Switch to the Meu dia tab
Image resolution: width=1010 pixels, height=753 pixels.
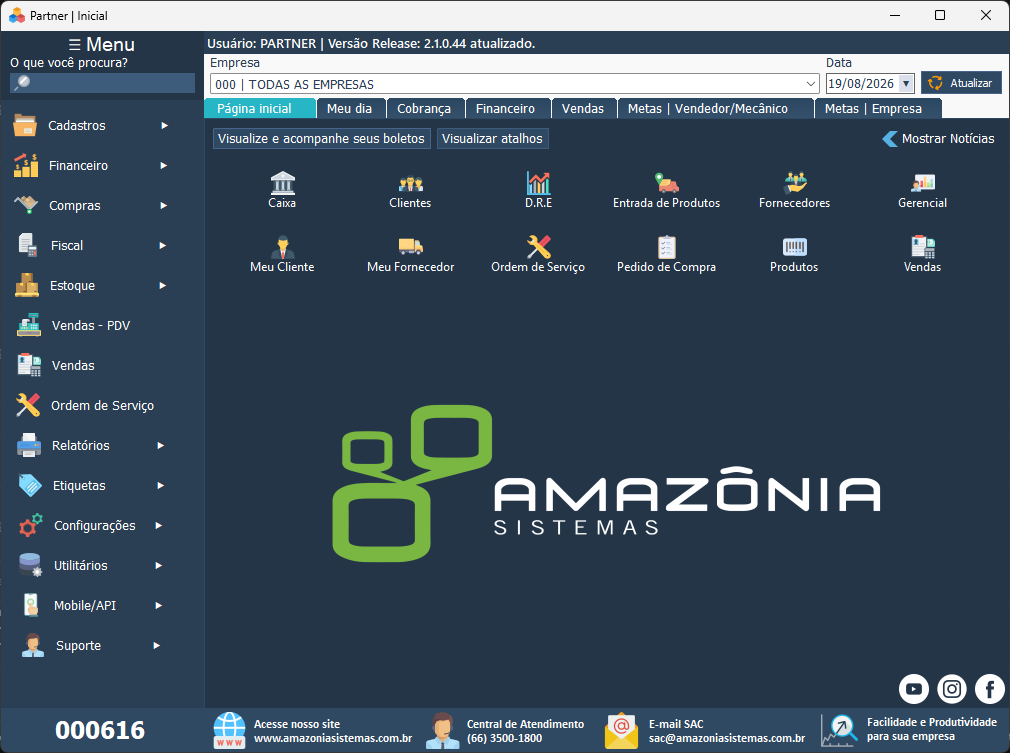350,108
